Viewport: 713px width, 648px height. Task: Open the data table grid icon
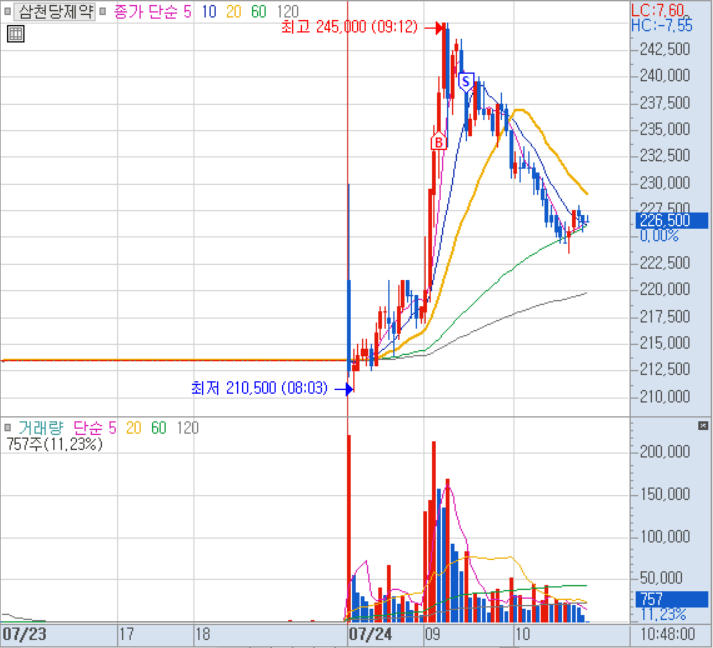coord(14,34)
